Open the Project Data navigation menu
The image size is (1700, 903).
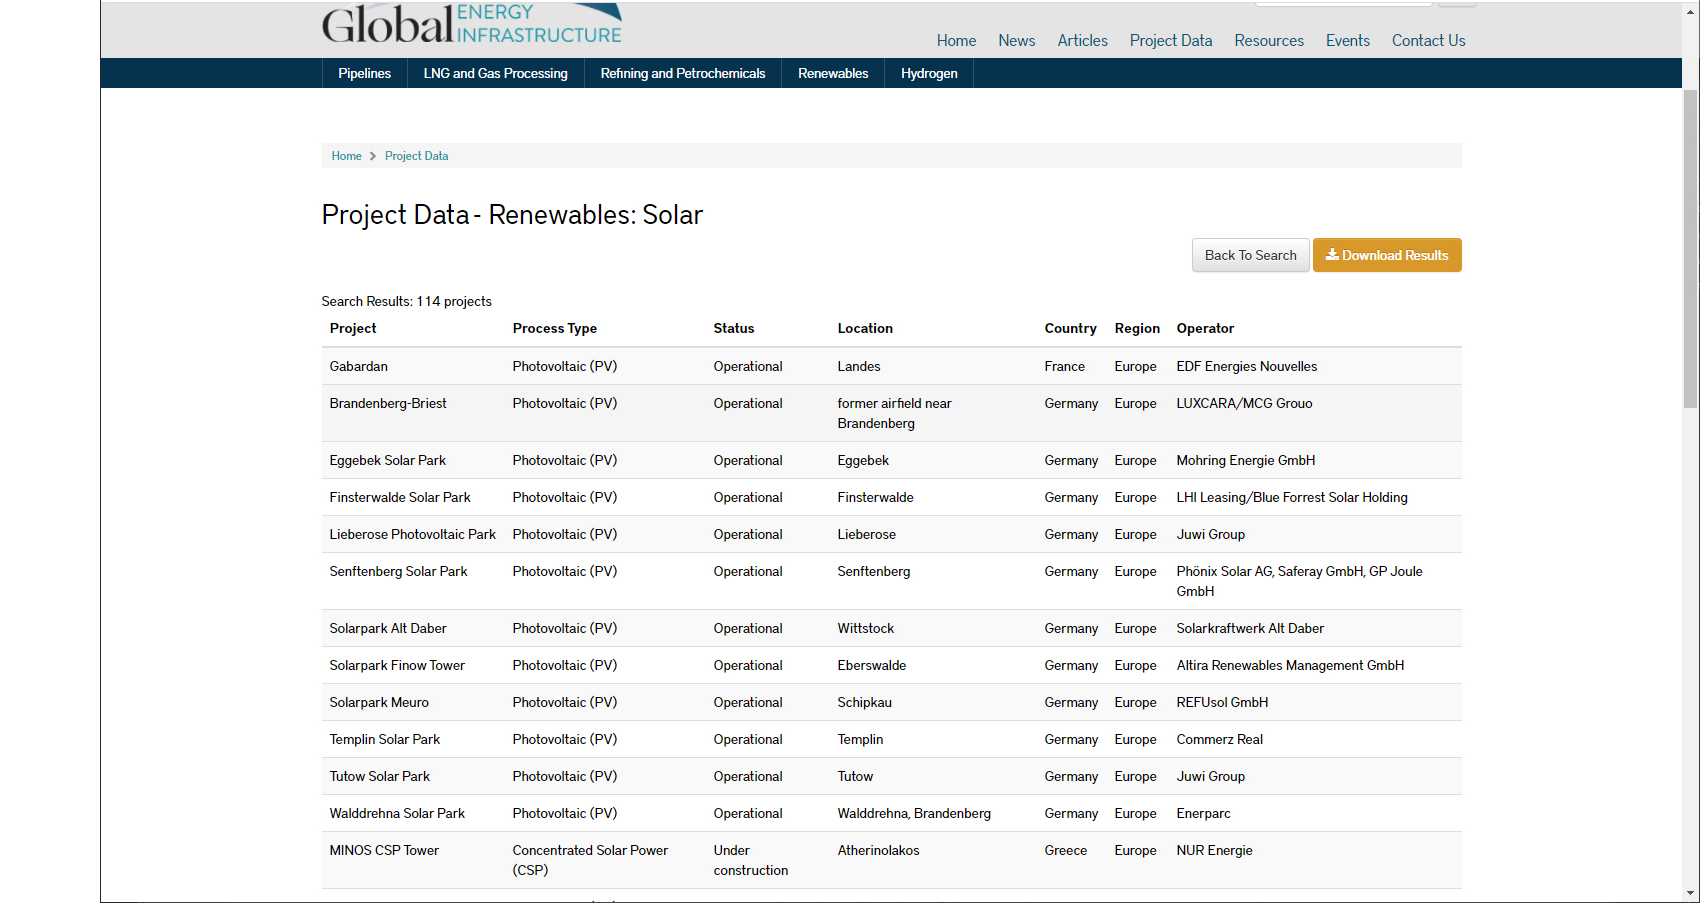[x=1171, y=41]
